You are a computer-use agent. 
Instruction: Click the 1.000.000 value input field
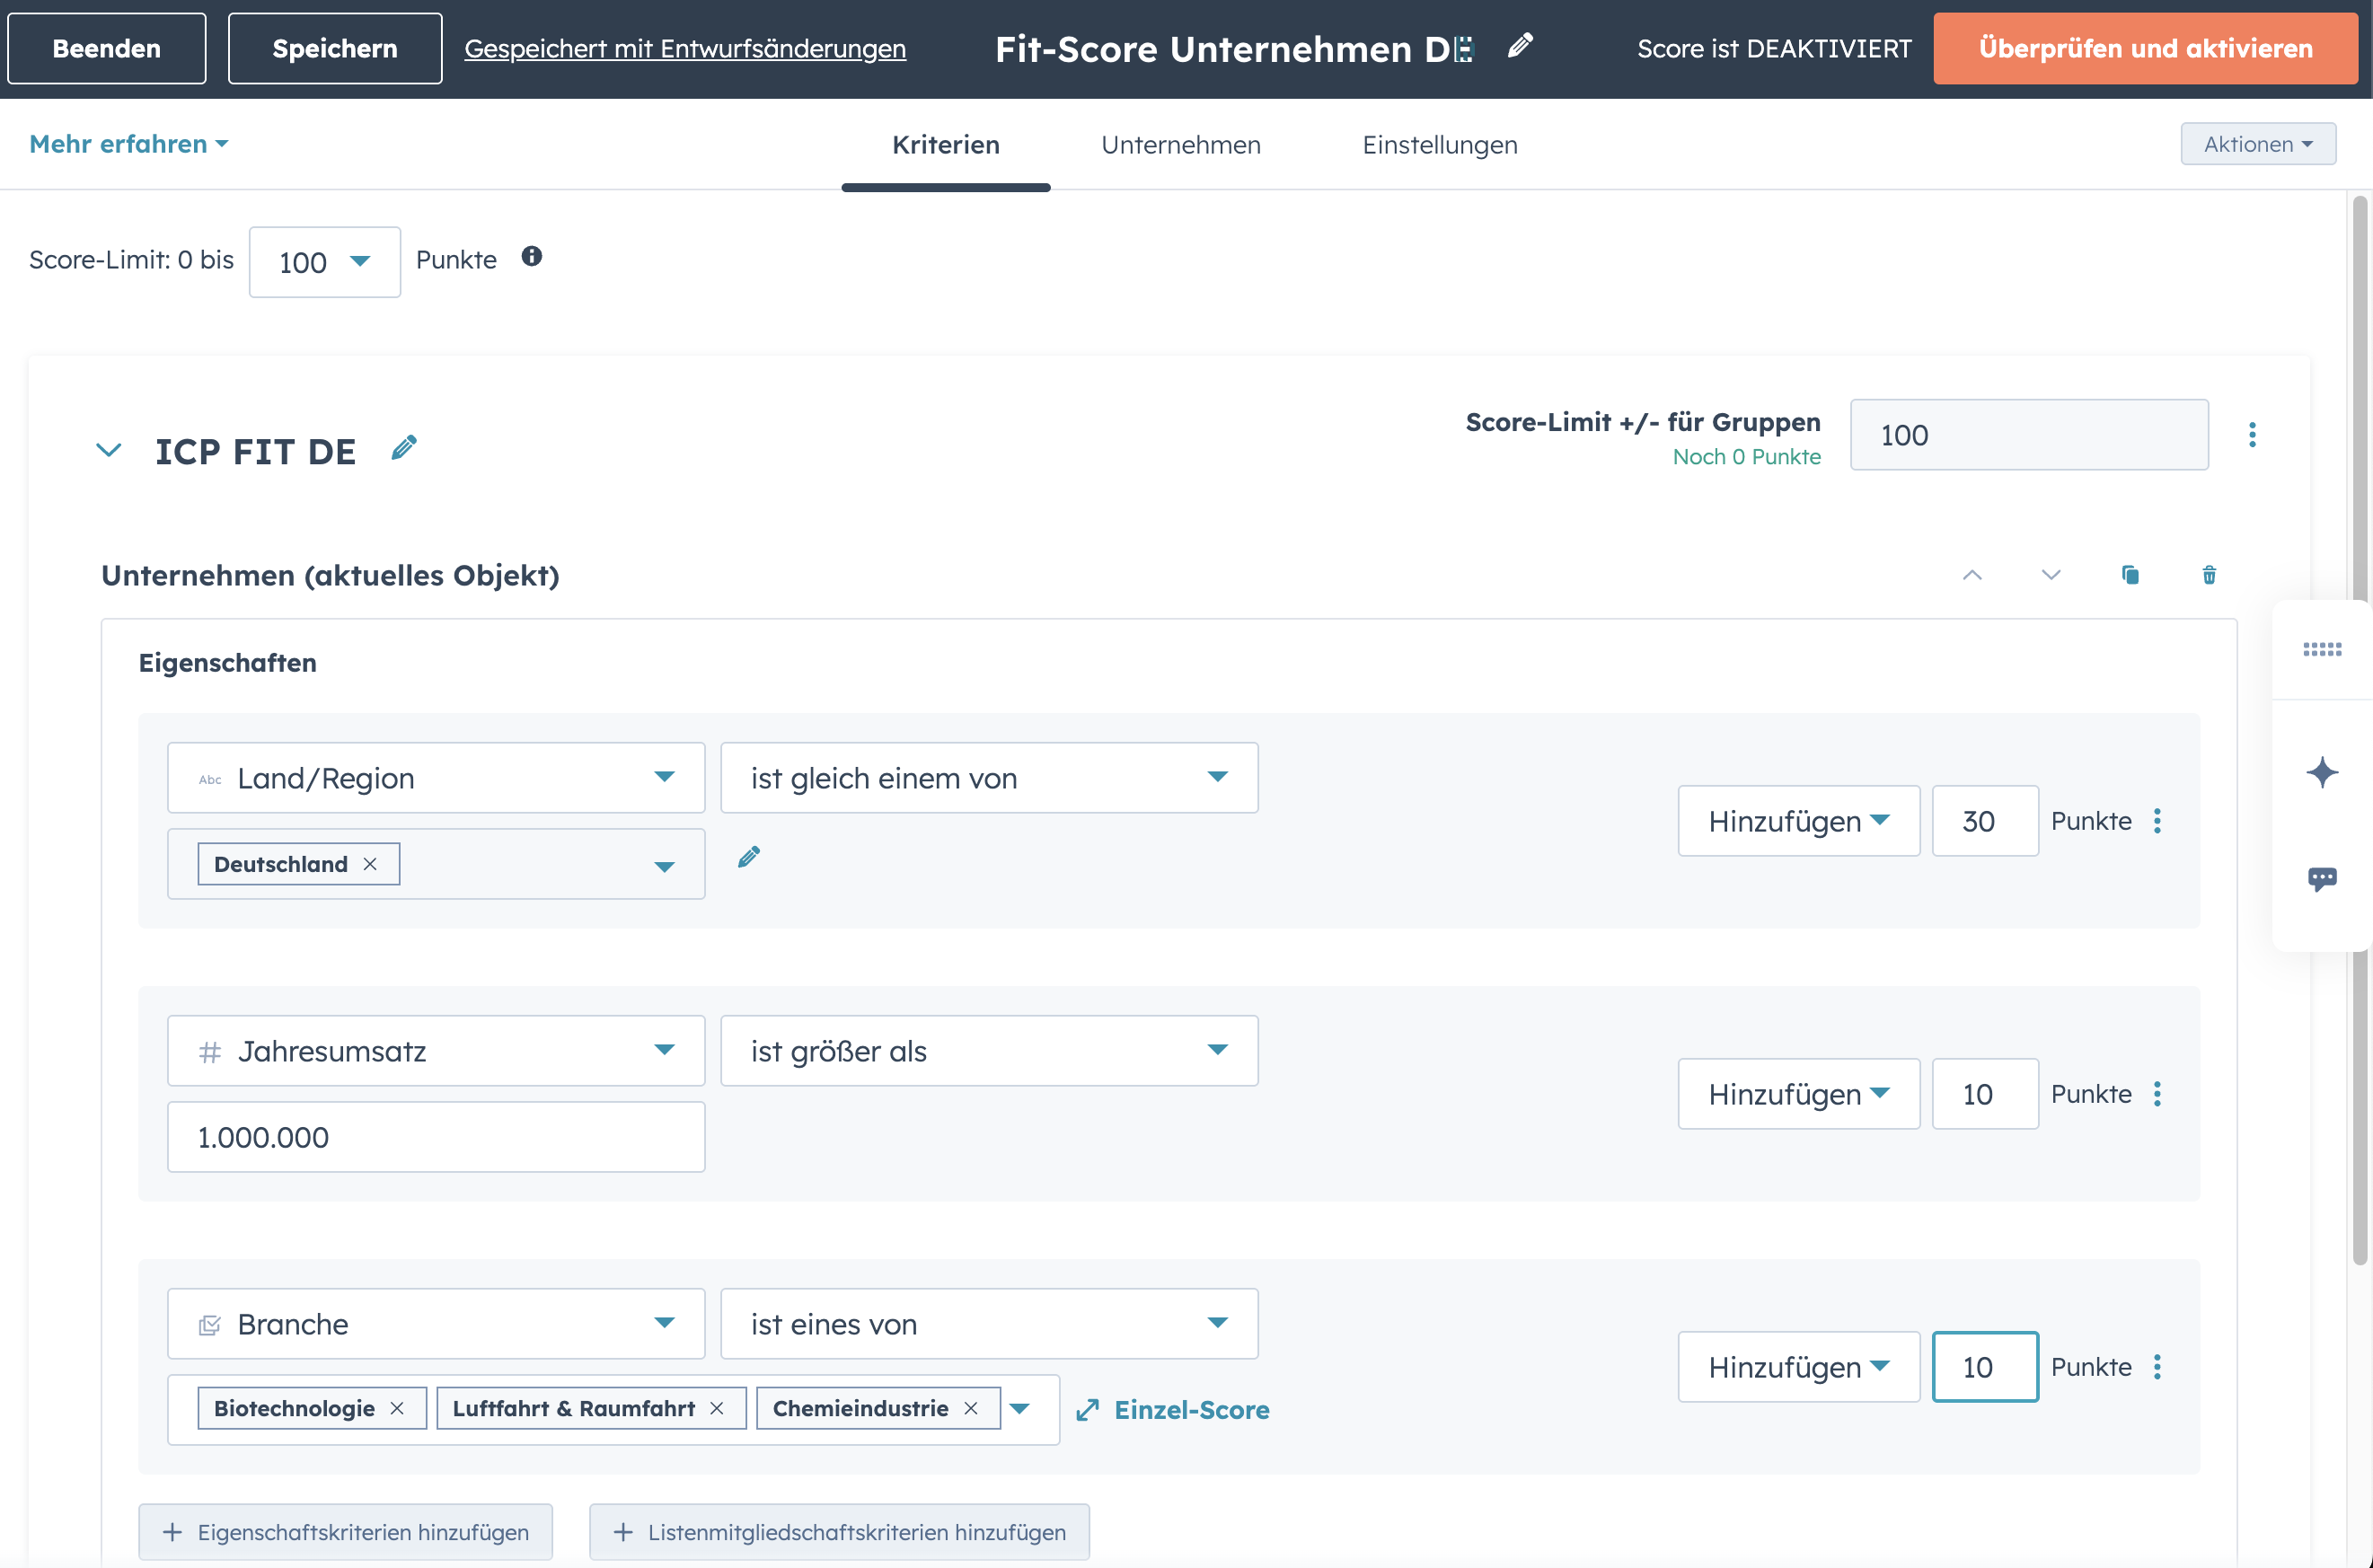tap(436, 1137)
